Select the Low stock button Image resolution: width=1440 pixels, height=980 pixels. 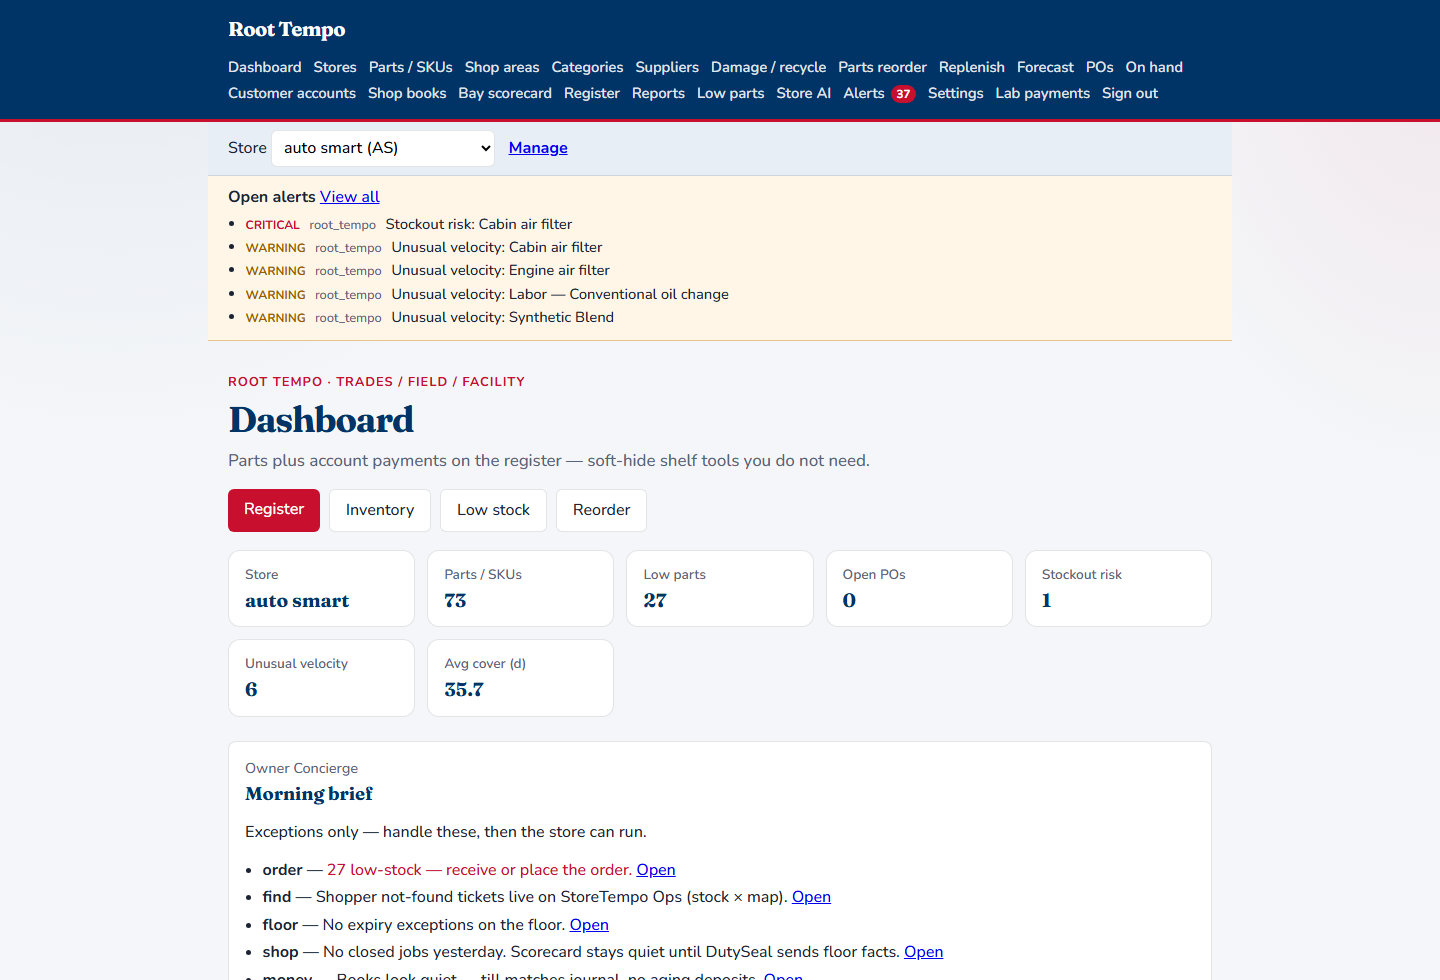click(494, 510)
